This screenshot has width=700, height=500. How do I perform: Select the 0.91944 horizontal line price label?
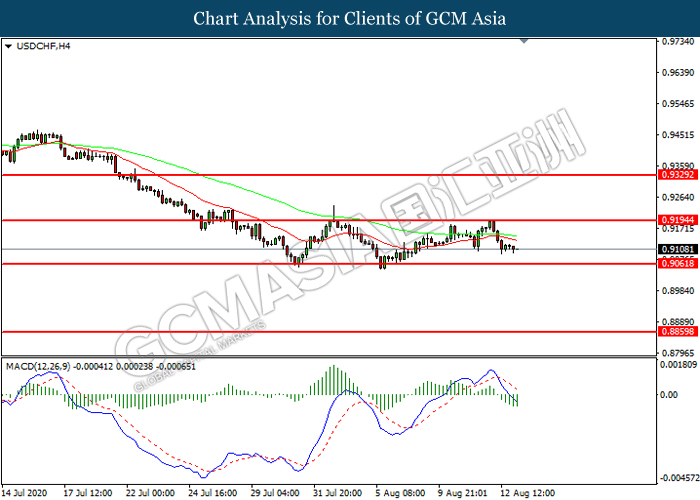[x=678, y=220]
